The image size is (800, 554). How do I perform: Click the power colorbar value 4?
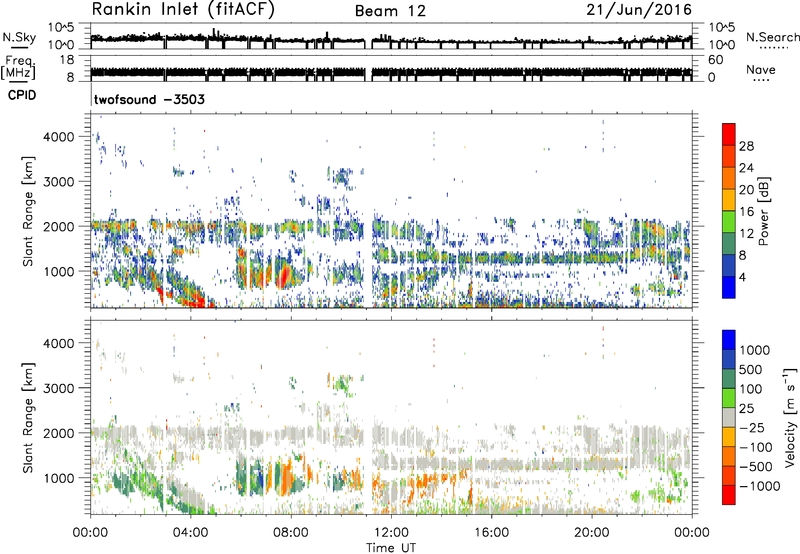point(742,277)
